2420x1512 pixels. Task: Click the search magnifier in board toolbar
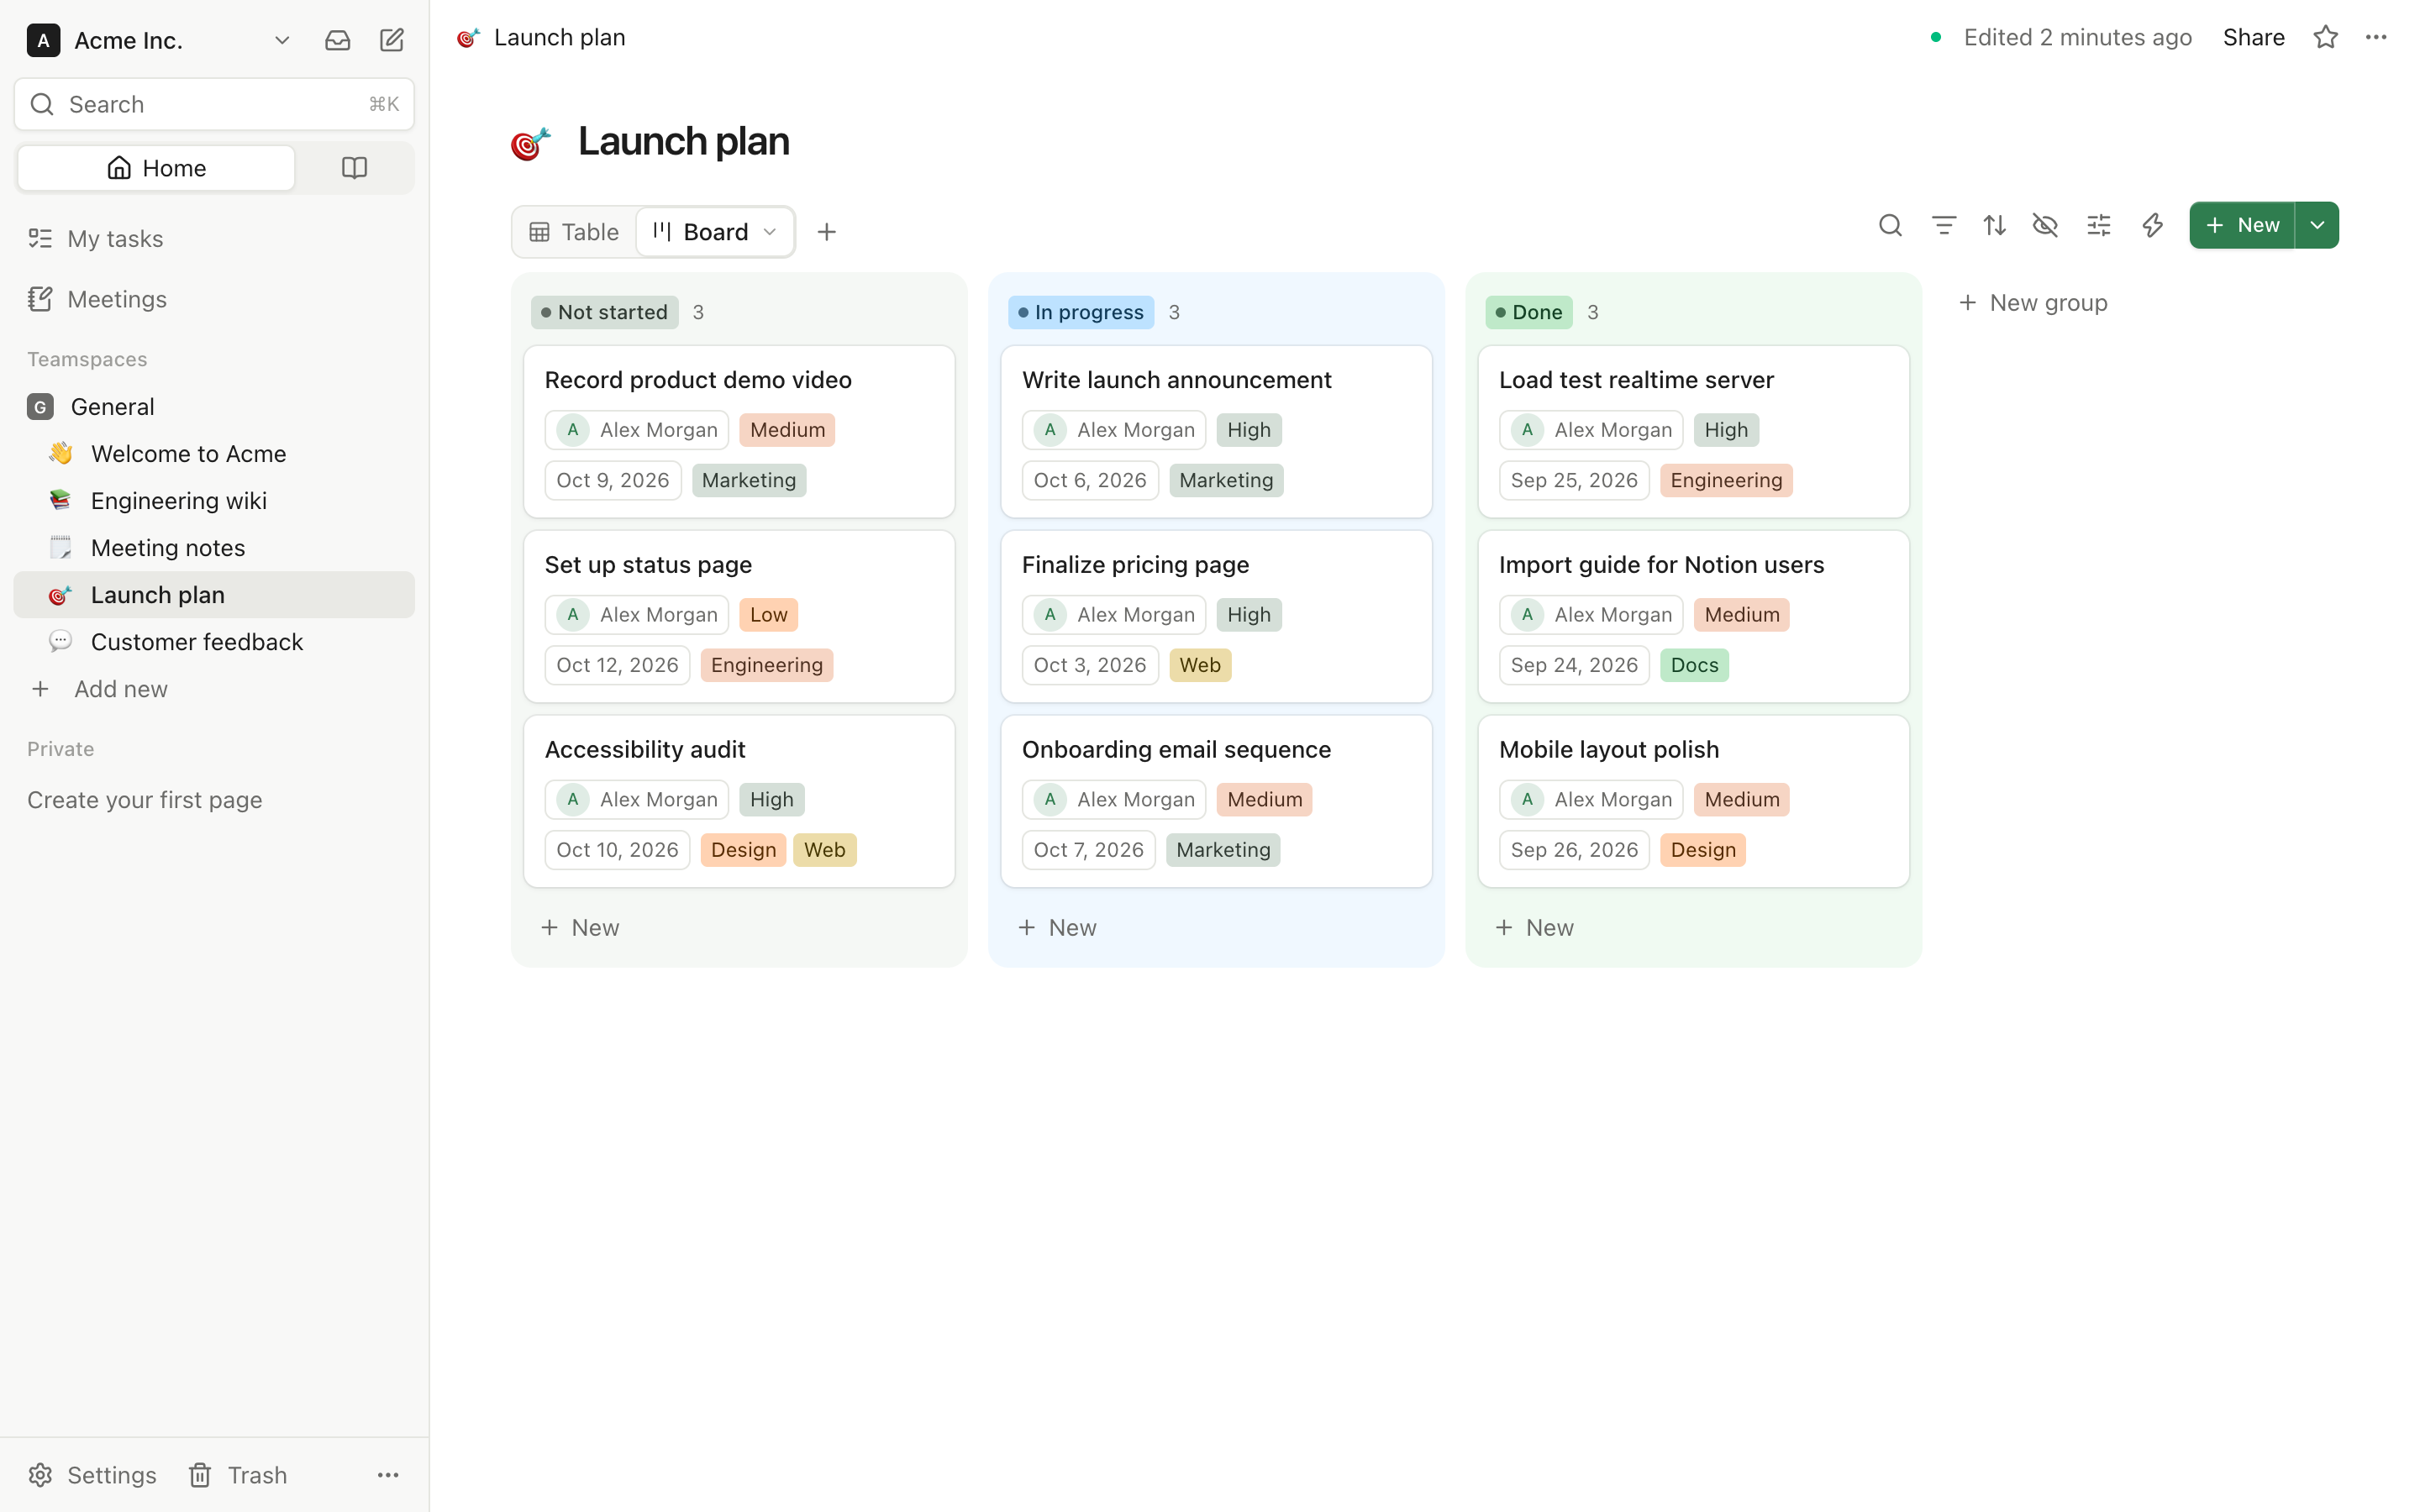coord(1890,225)
